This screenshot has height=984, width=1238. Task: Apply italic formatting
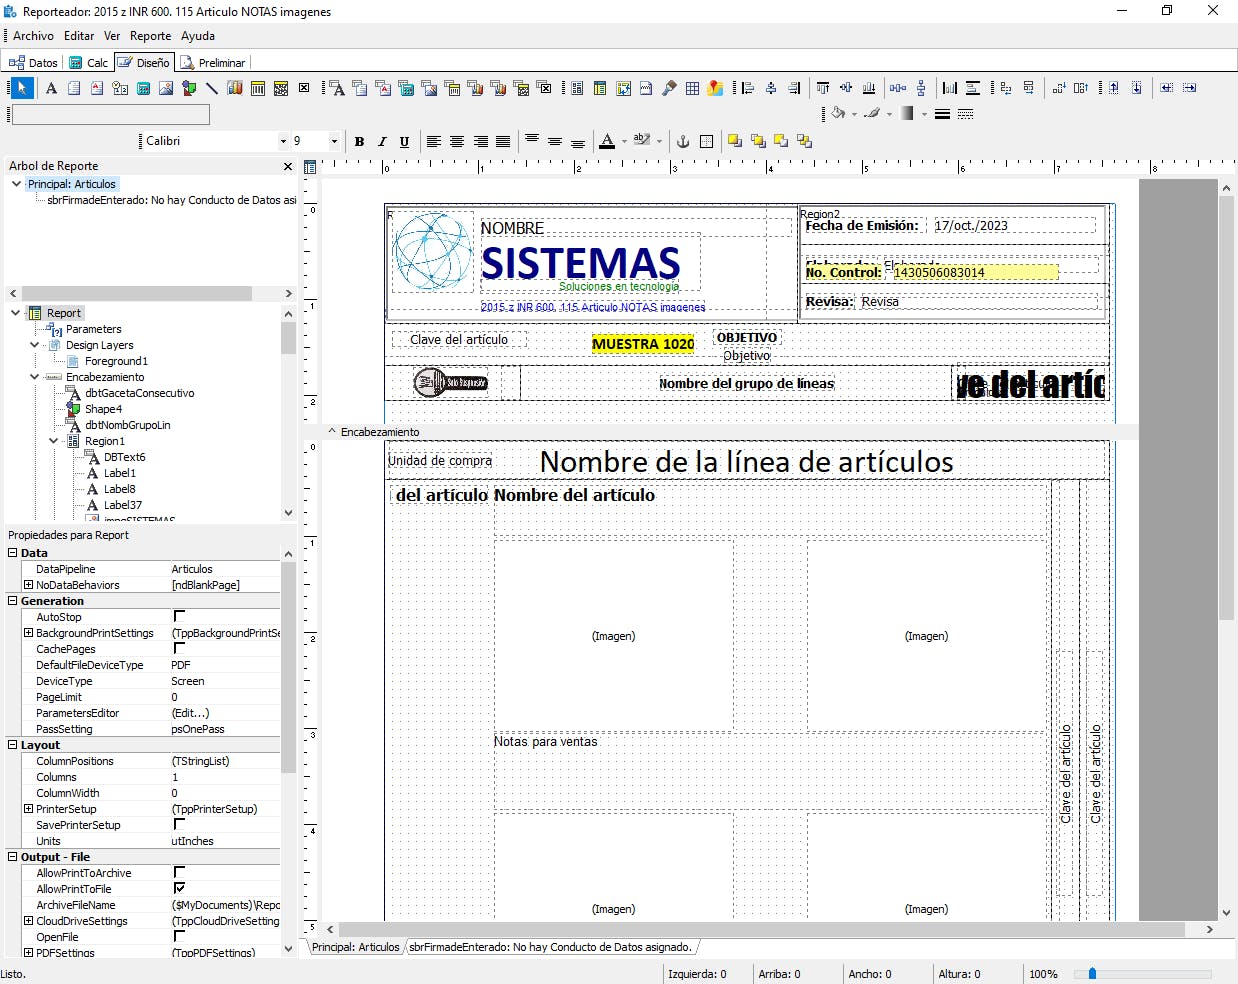pos(382,141)
